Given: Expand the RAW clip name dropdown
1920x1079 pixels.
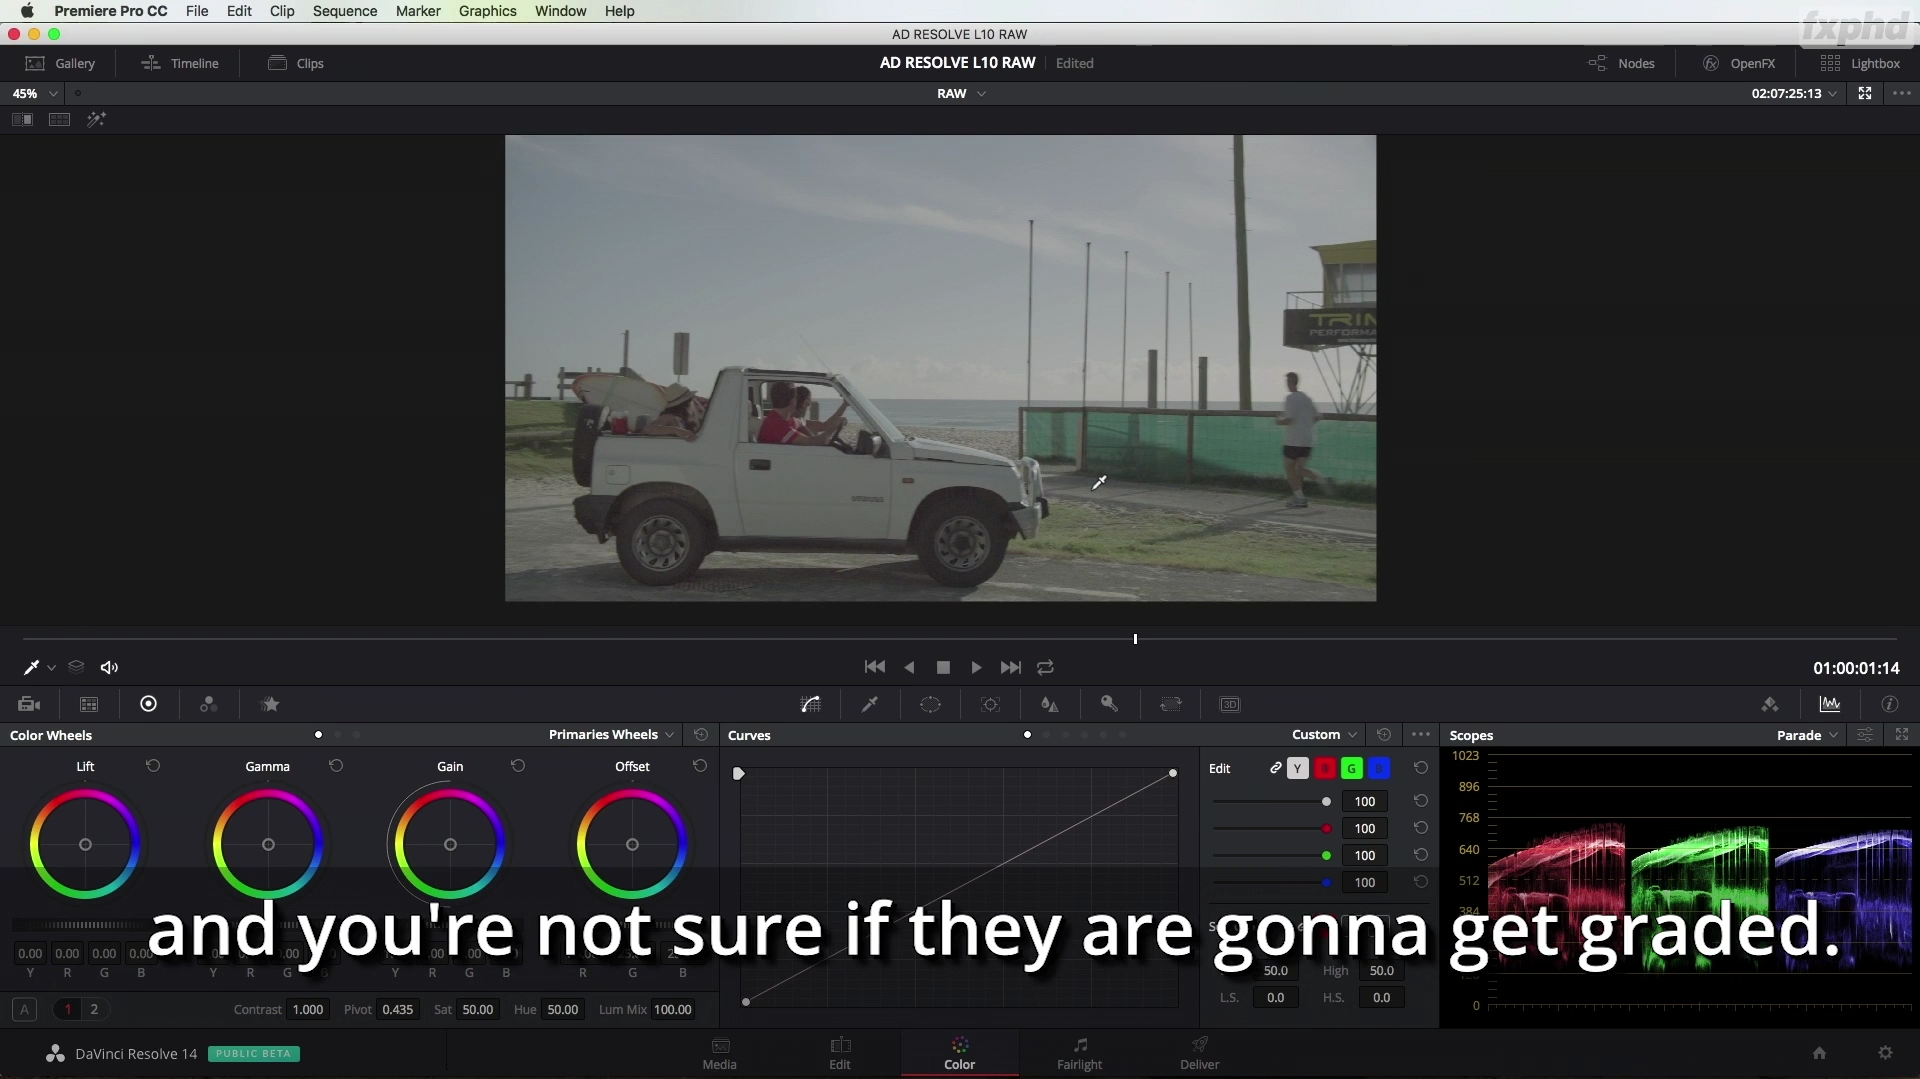Looking at the screenshot, I should point(961,93).
